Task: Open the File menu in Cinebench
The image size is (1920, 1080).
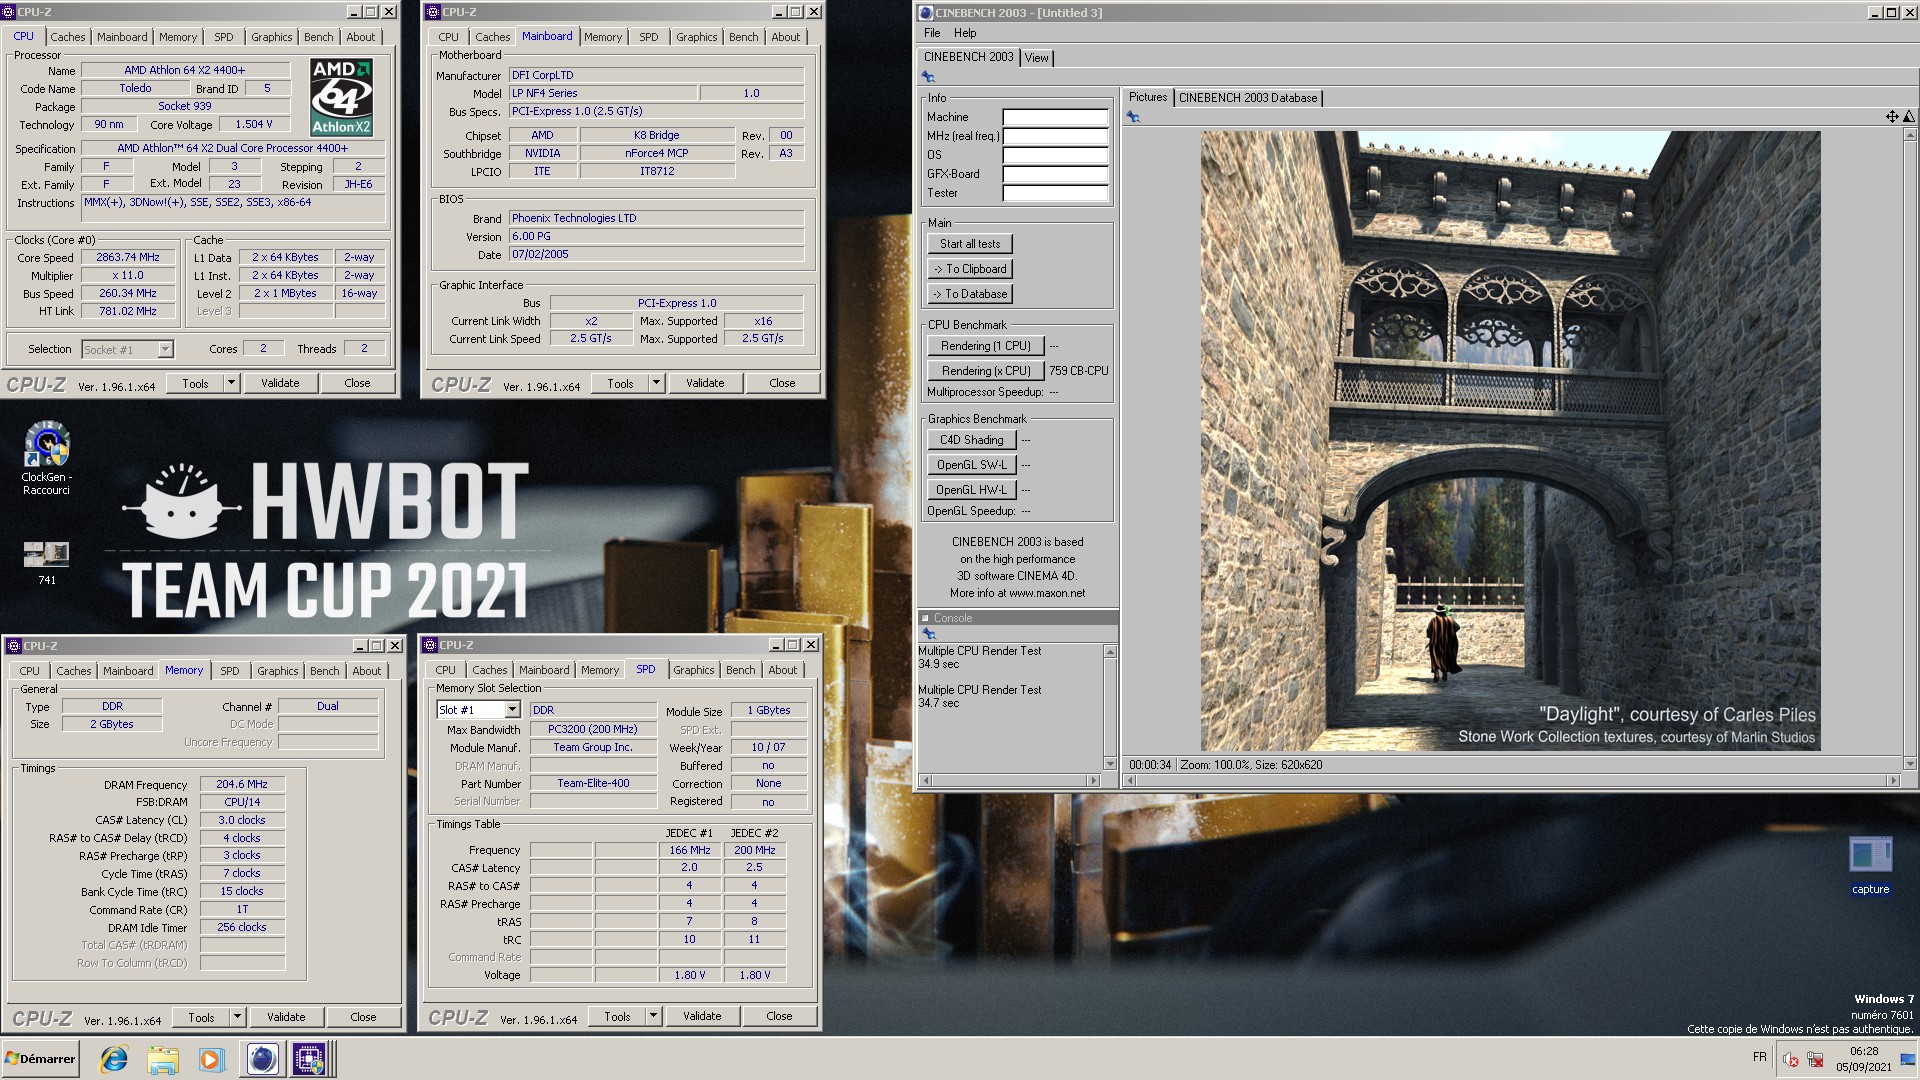Action: 932,33
